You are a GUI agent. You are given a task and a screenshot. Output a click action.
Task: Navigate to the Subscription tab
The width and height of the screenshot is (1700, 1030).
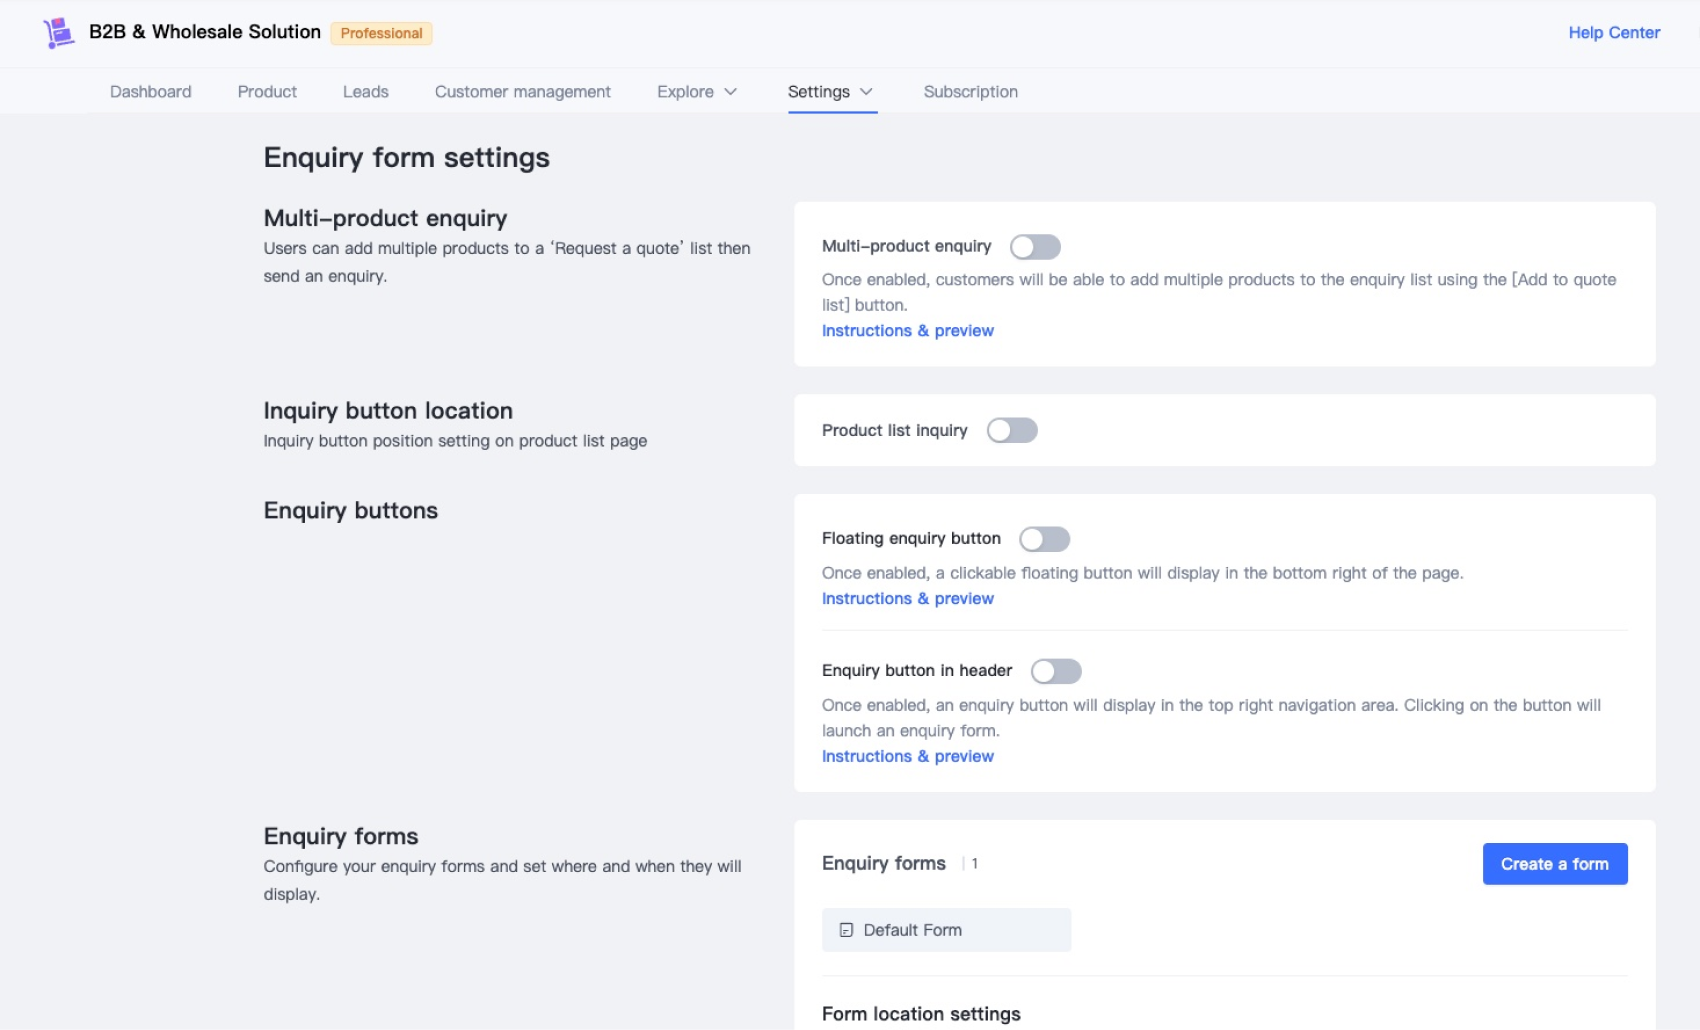pyautogui.click(x=970, y=92)
